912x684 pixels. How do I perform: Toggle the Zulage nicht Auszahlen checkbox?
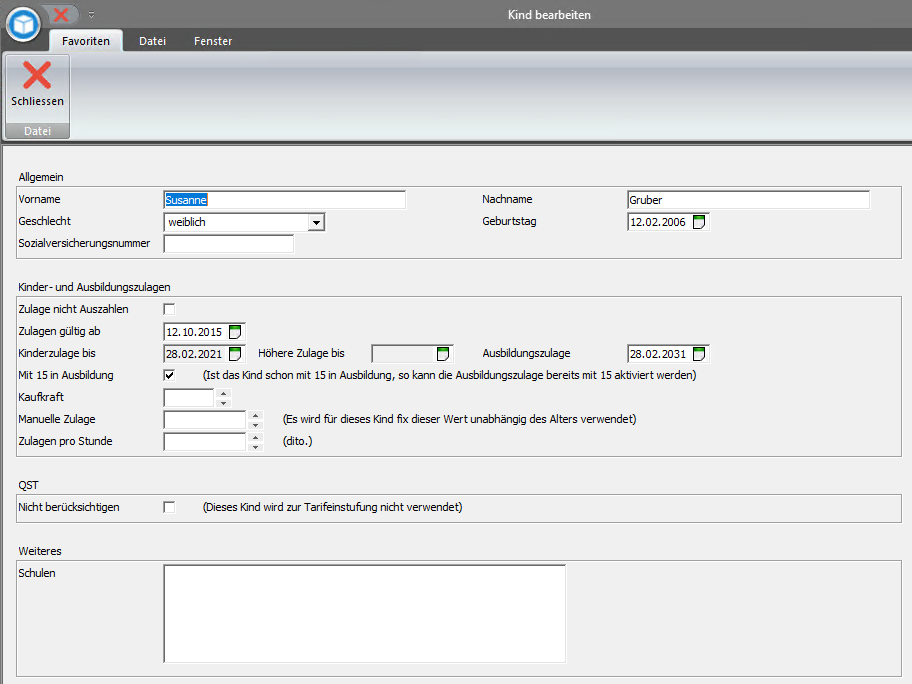[x=169, y=309]
